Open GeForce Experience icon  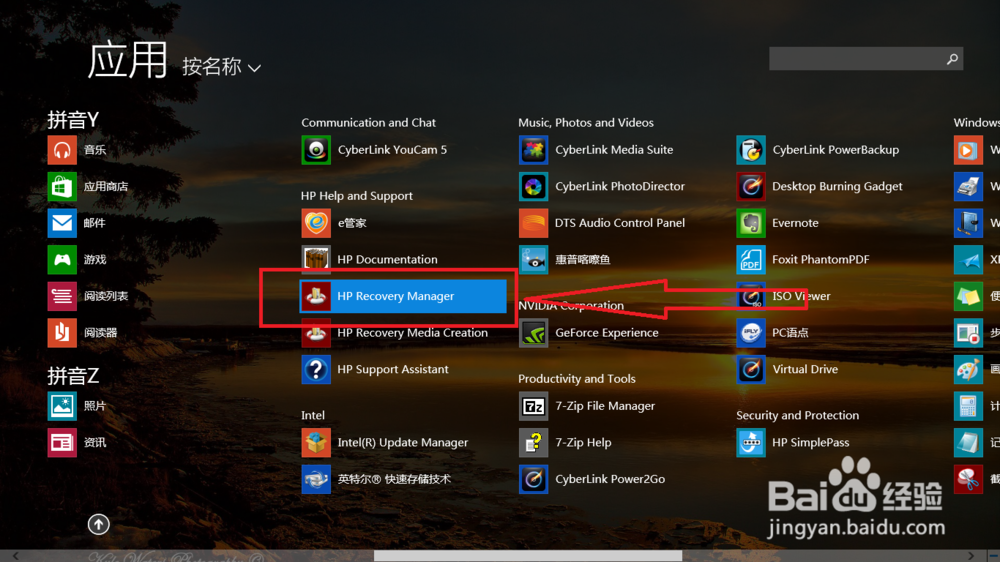click(533, 332)
